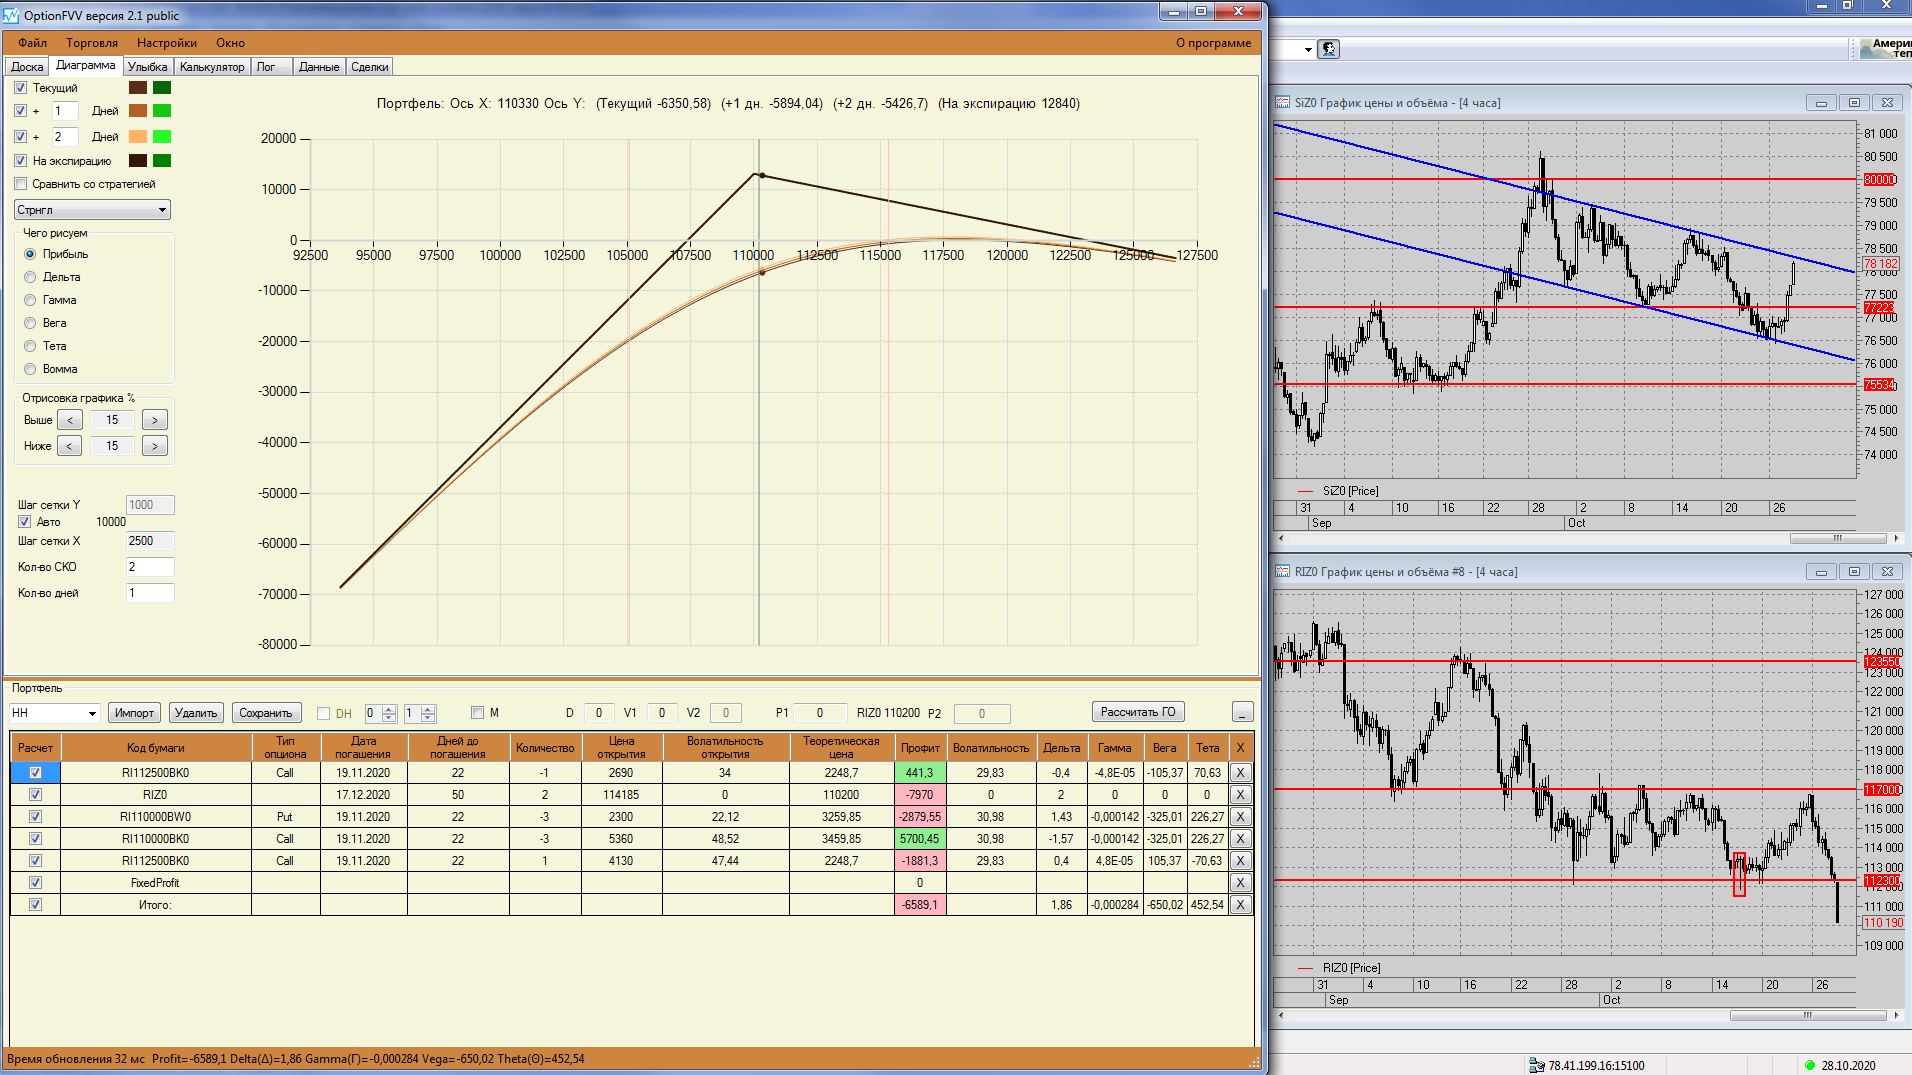Enable Сравнить со стратегией checkbox
This screenshot has width=1912, height=1075.
click(x=21, y=184)
